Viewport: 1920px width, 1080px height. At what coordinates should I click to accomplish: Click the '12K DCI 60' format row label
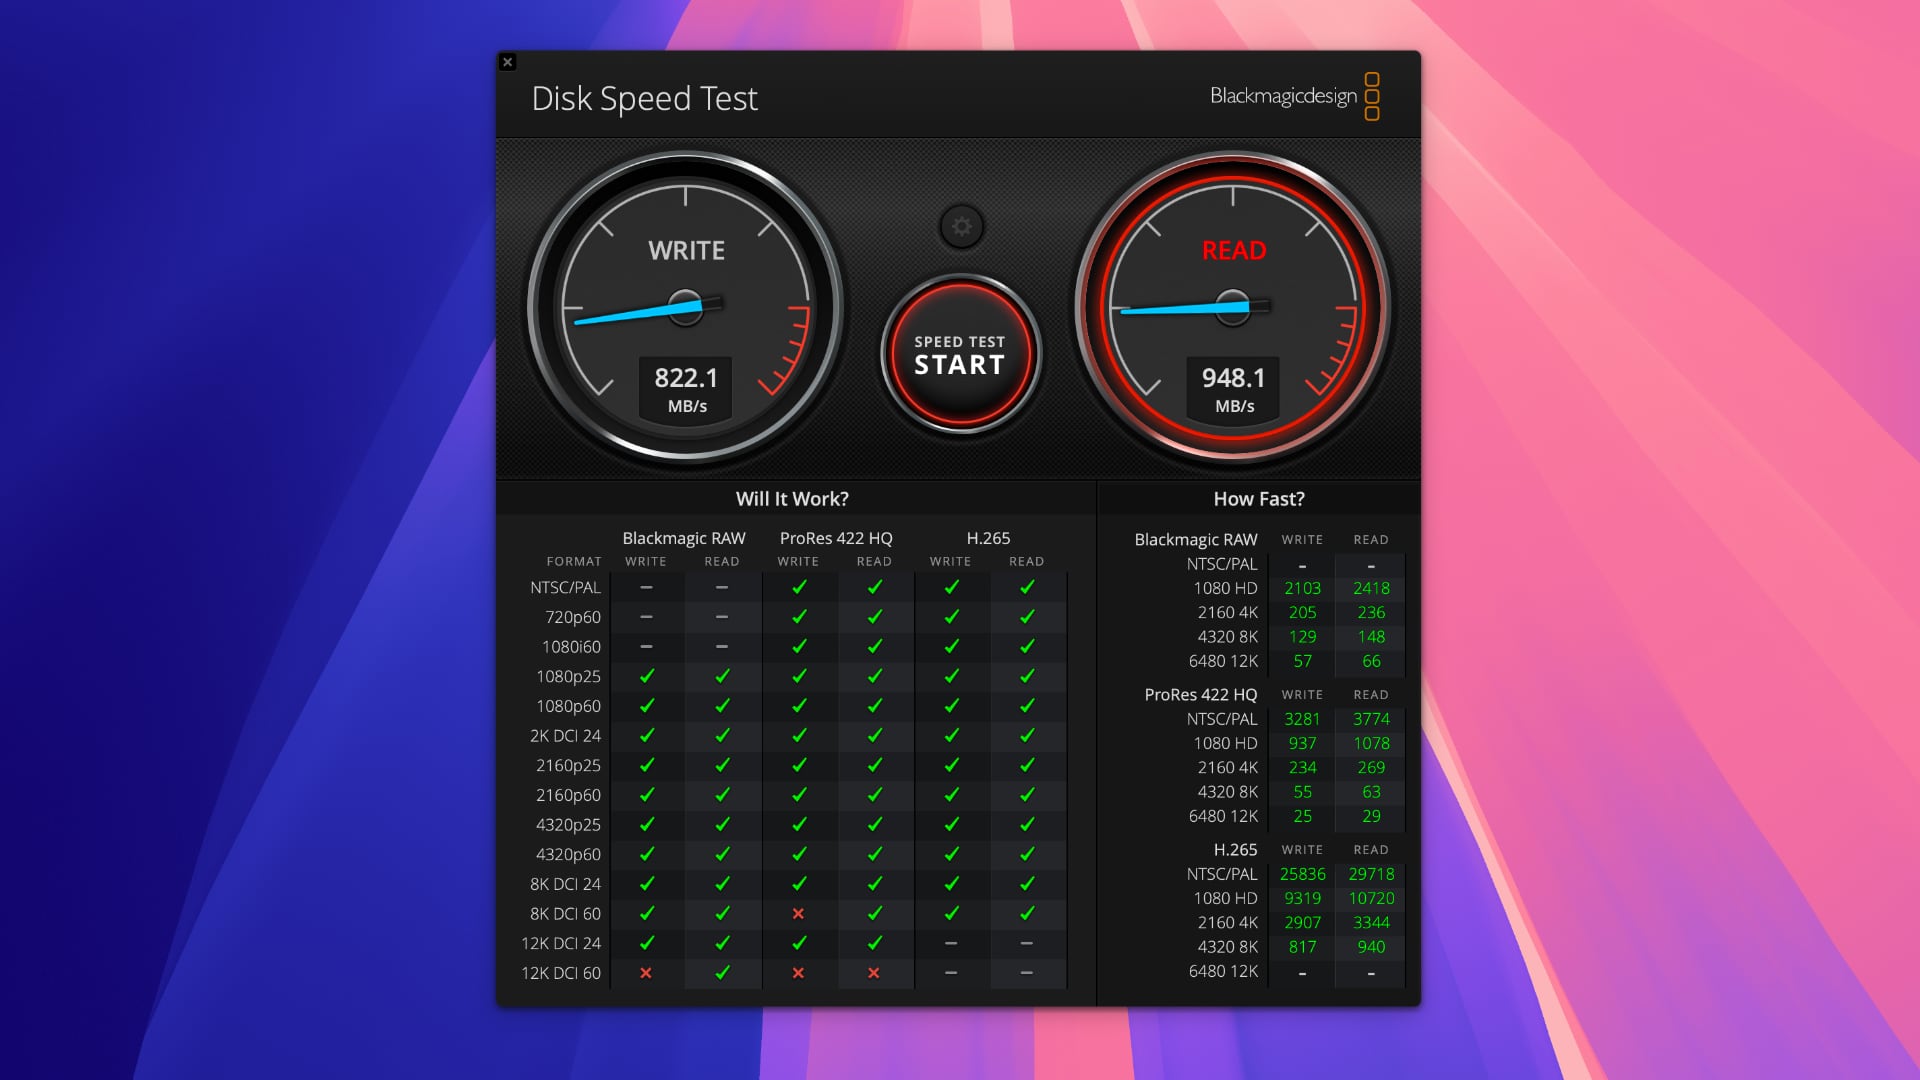561,973
